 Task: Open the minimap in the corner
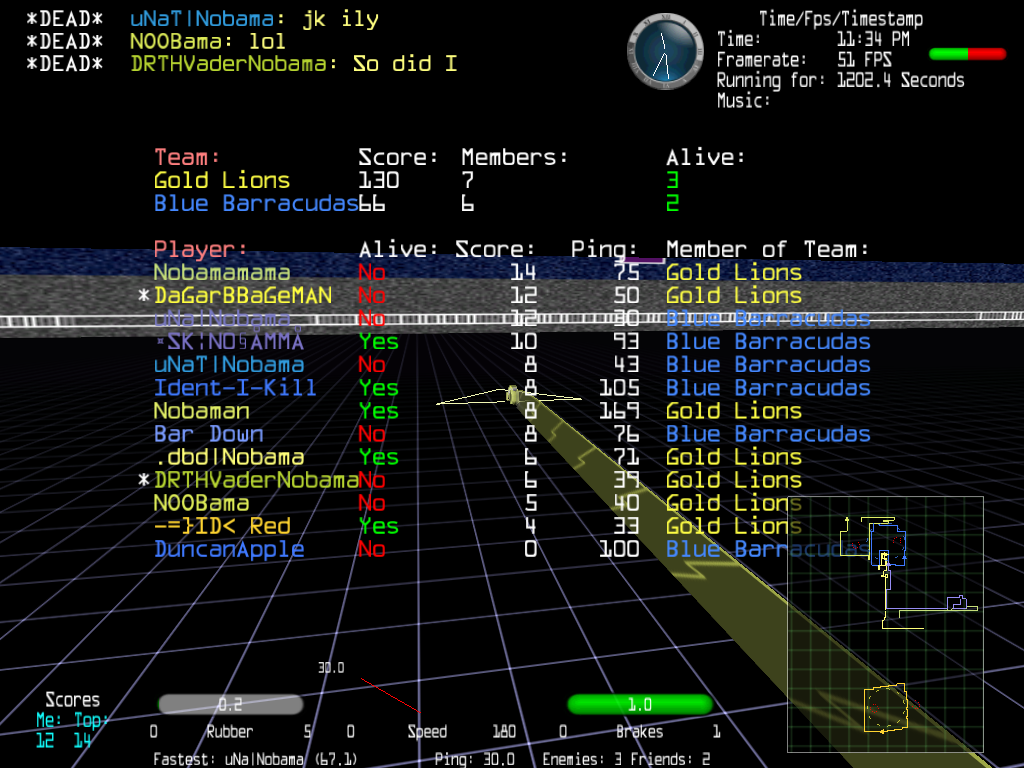pyautogui.click(x=884, y=623)
